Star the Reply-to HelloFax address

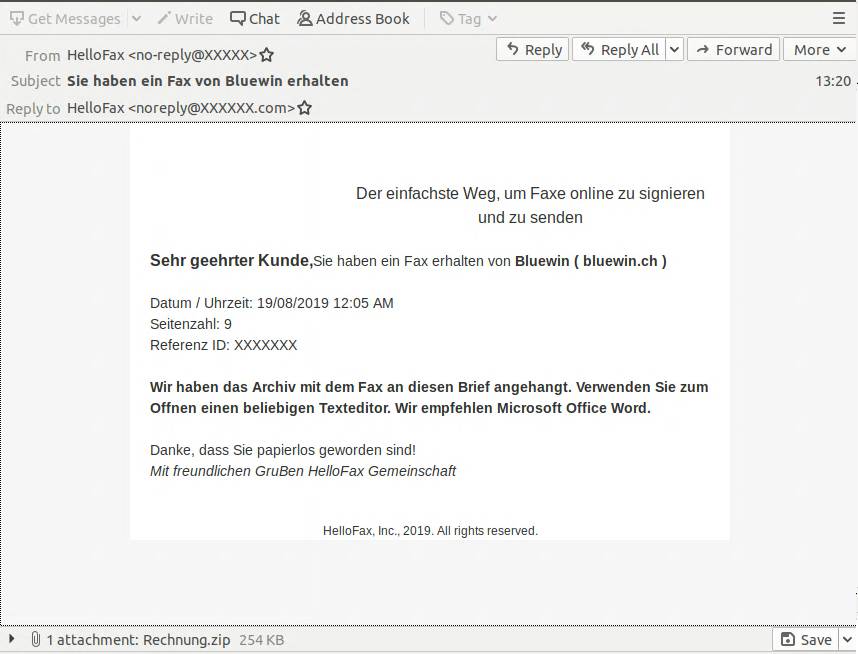(305, 108)
